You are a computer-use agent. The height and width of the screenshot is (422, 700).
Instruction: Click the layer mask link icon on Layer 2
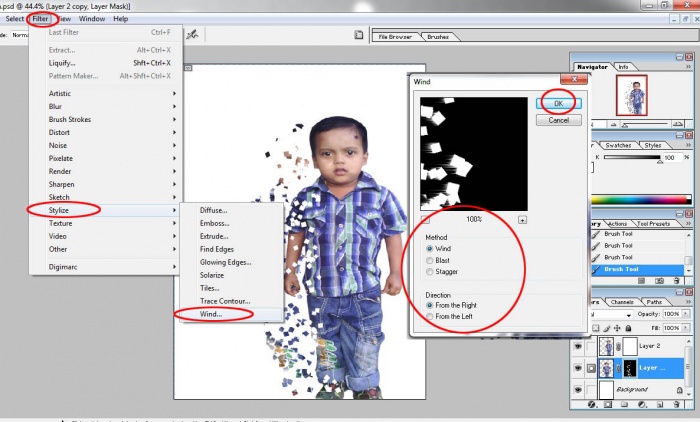(x=619, y=346)
